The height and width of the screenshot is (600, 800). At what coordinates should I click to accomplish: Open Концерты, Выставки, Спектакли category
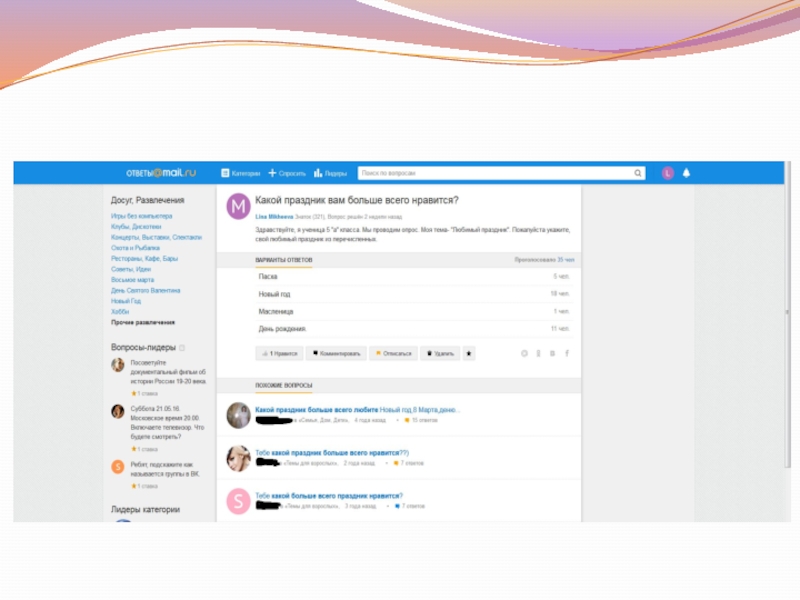click(x=156, y=237)
